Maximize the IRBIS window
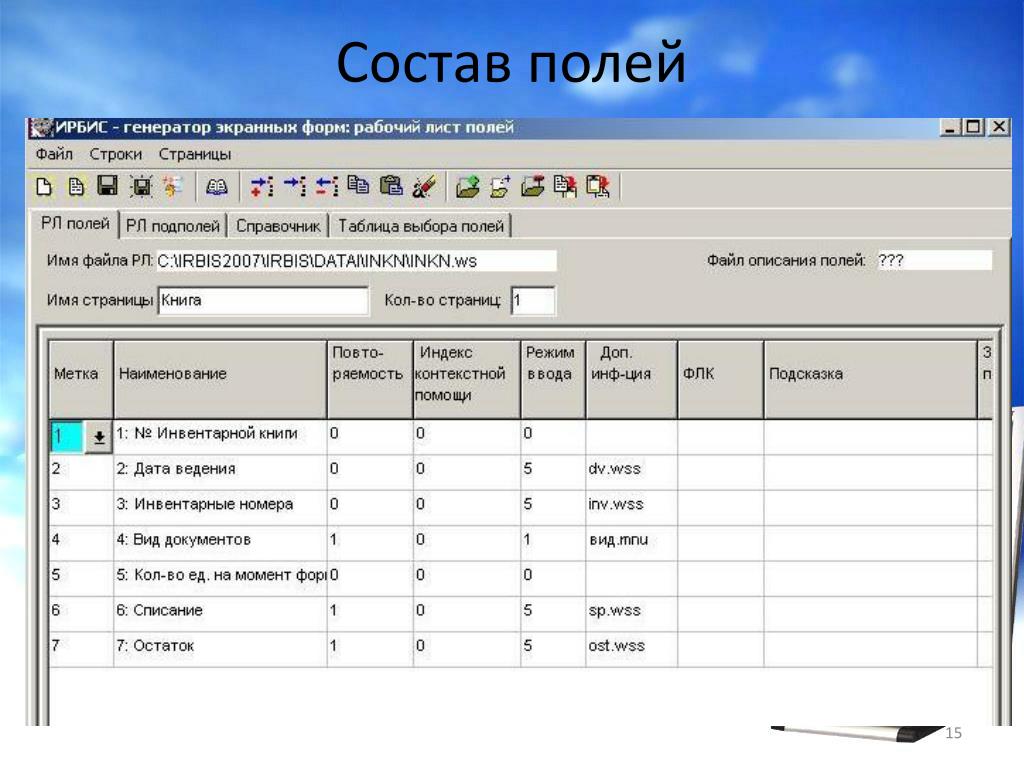Screen dimensions: 1024x768 pyautogui.click(x=973, y=127)
